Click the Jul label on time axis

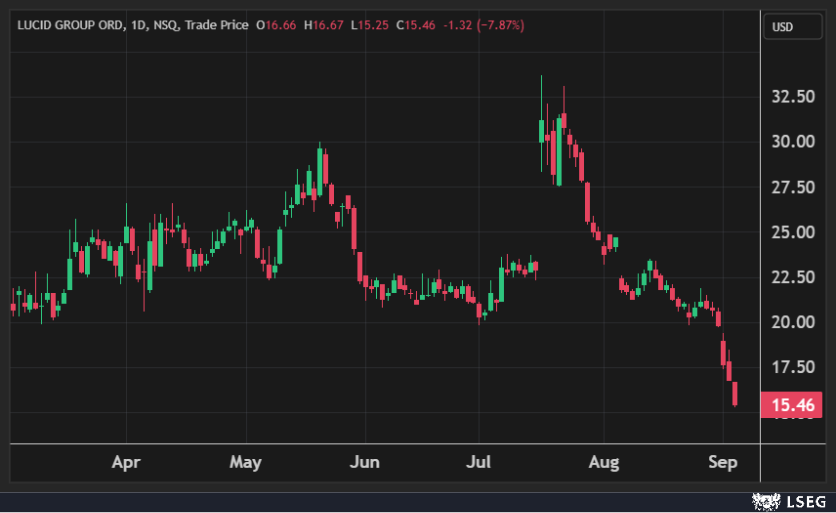point(480,463)
